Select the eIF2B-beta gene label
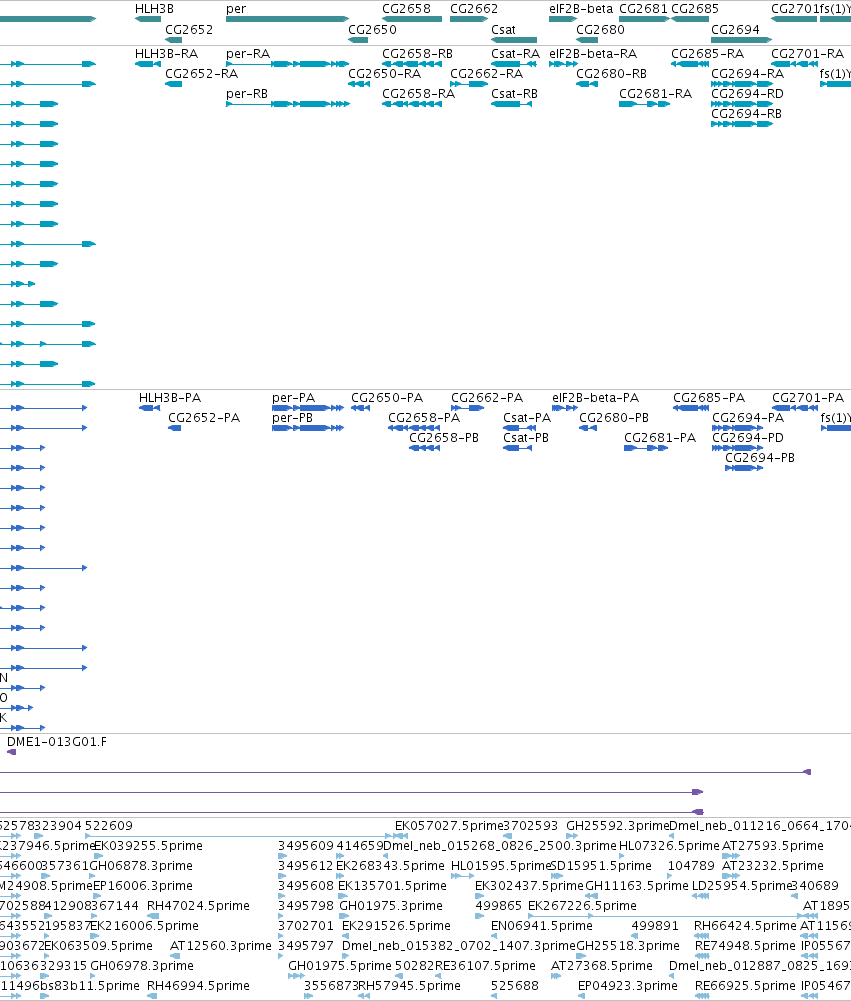Image resolution: width=851 pixels, height=1001 pixels. pos(581,9)
